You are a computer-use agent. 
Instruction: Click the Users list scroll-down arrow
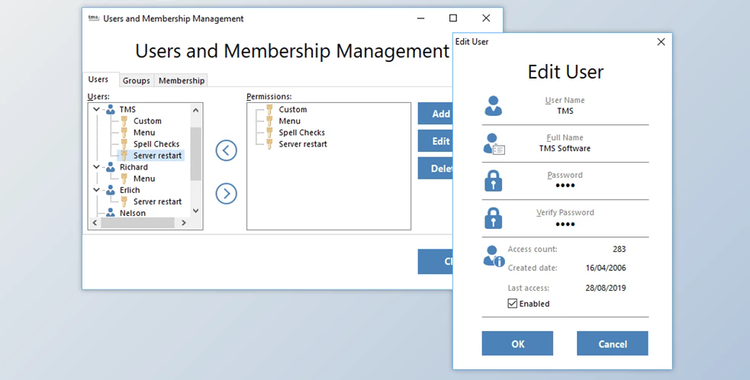196,211
